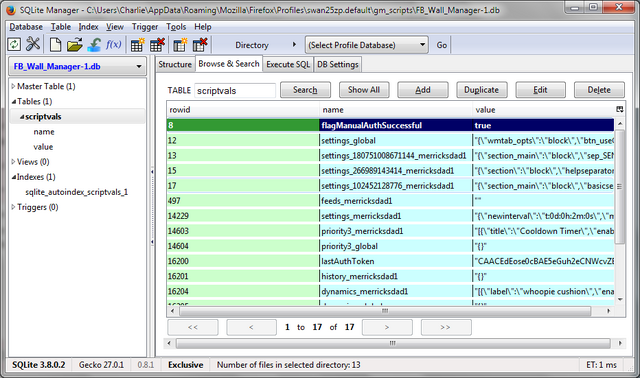Image resolution: width=640 pixels, height=378 pixels.
Task: Click the Create Index icon
Action: click(180, 44)
